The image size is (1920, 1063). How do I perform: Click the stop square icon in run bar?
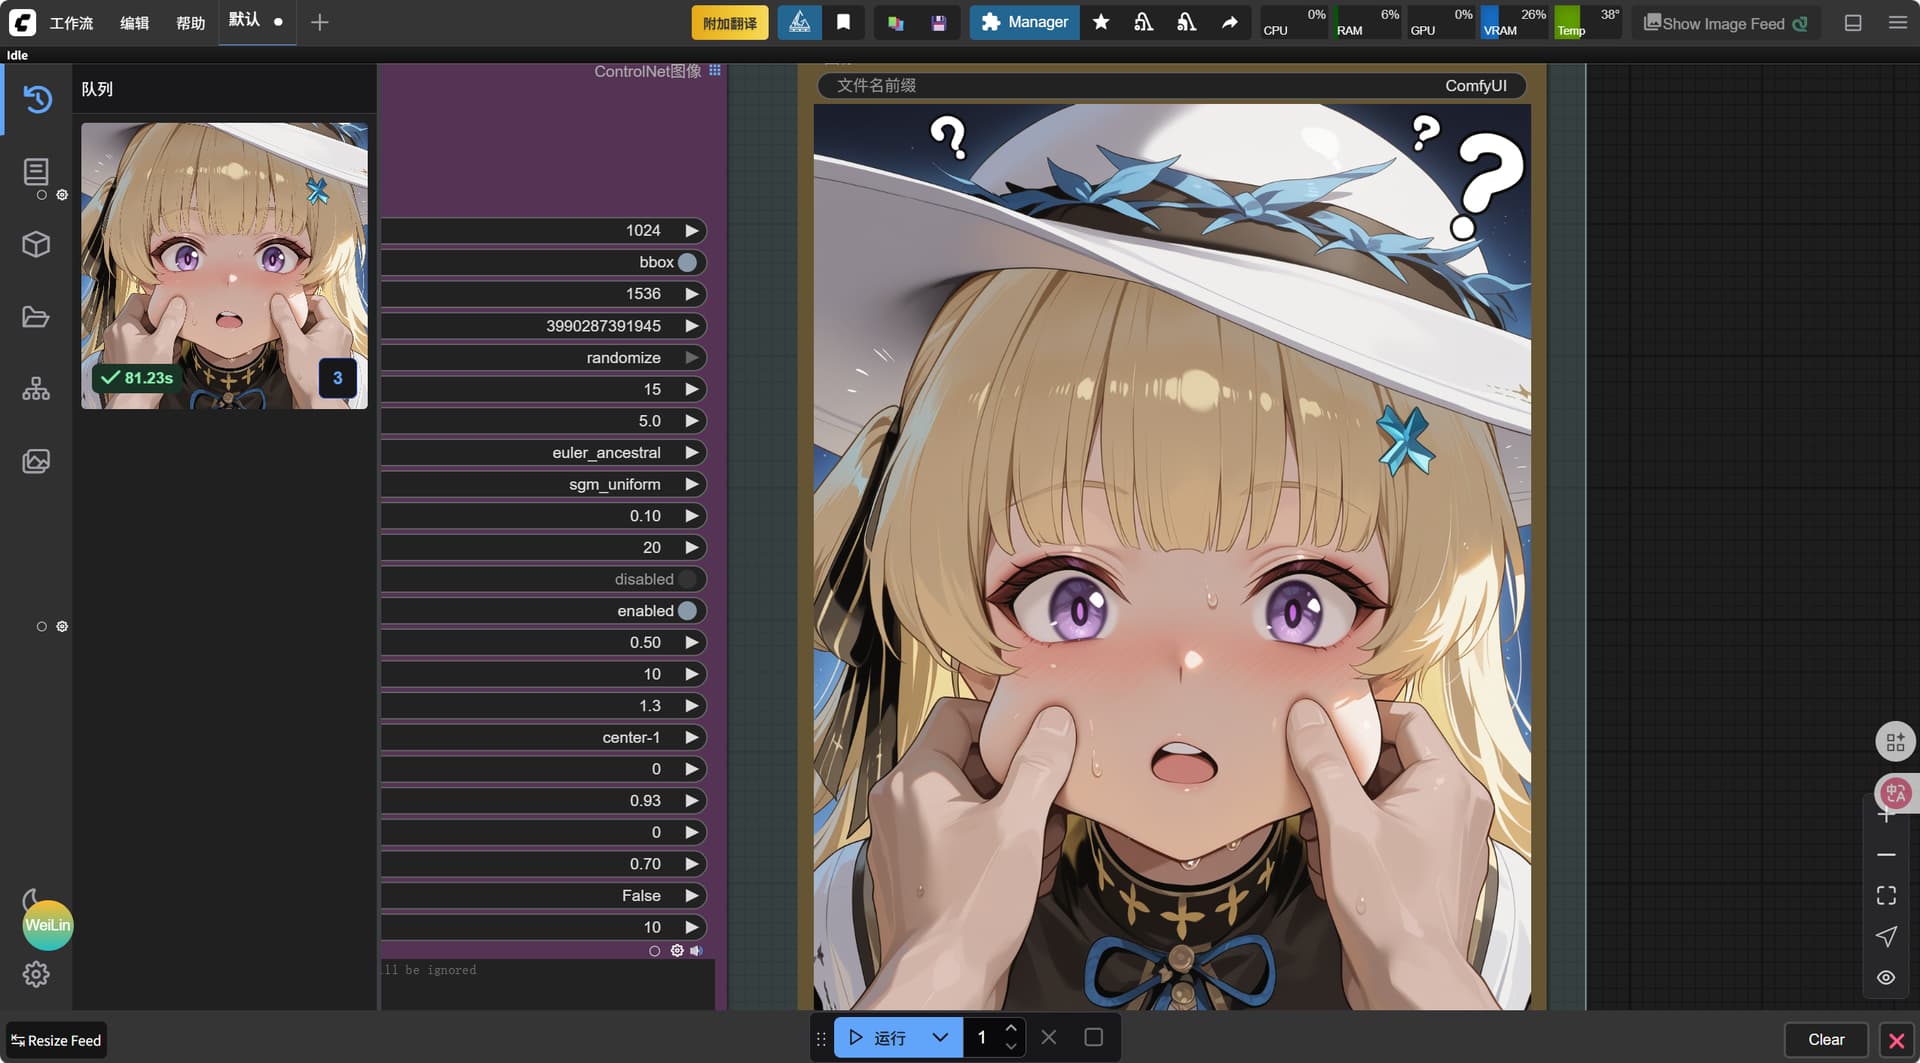click(x=1093, y=1037)
